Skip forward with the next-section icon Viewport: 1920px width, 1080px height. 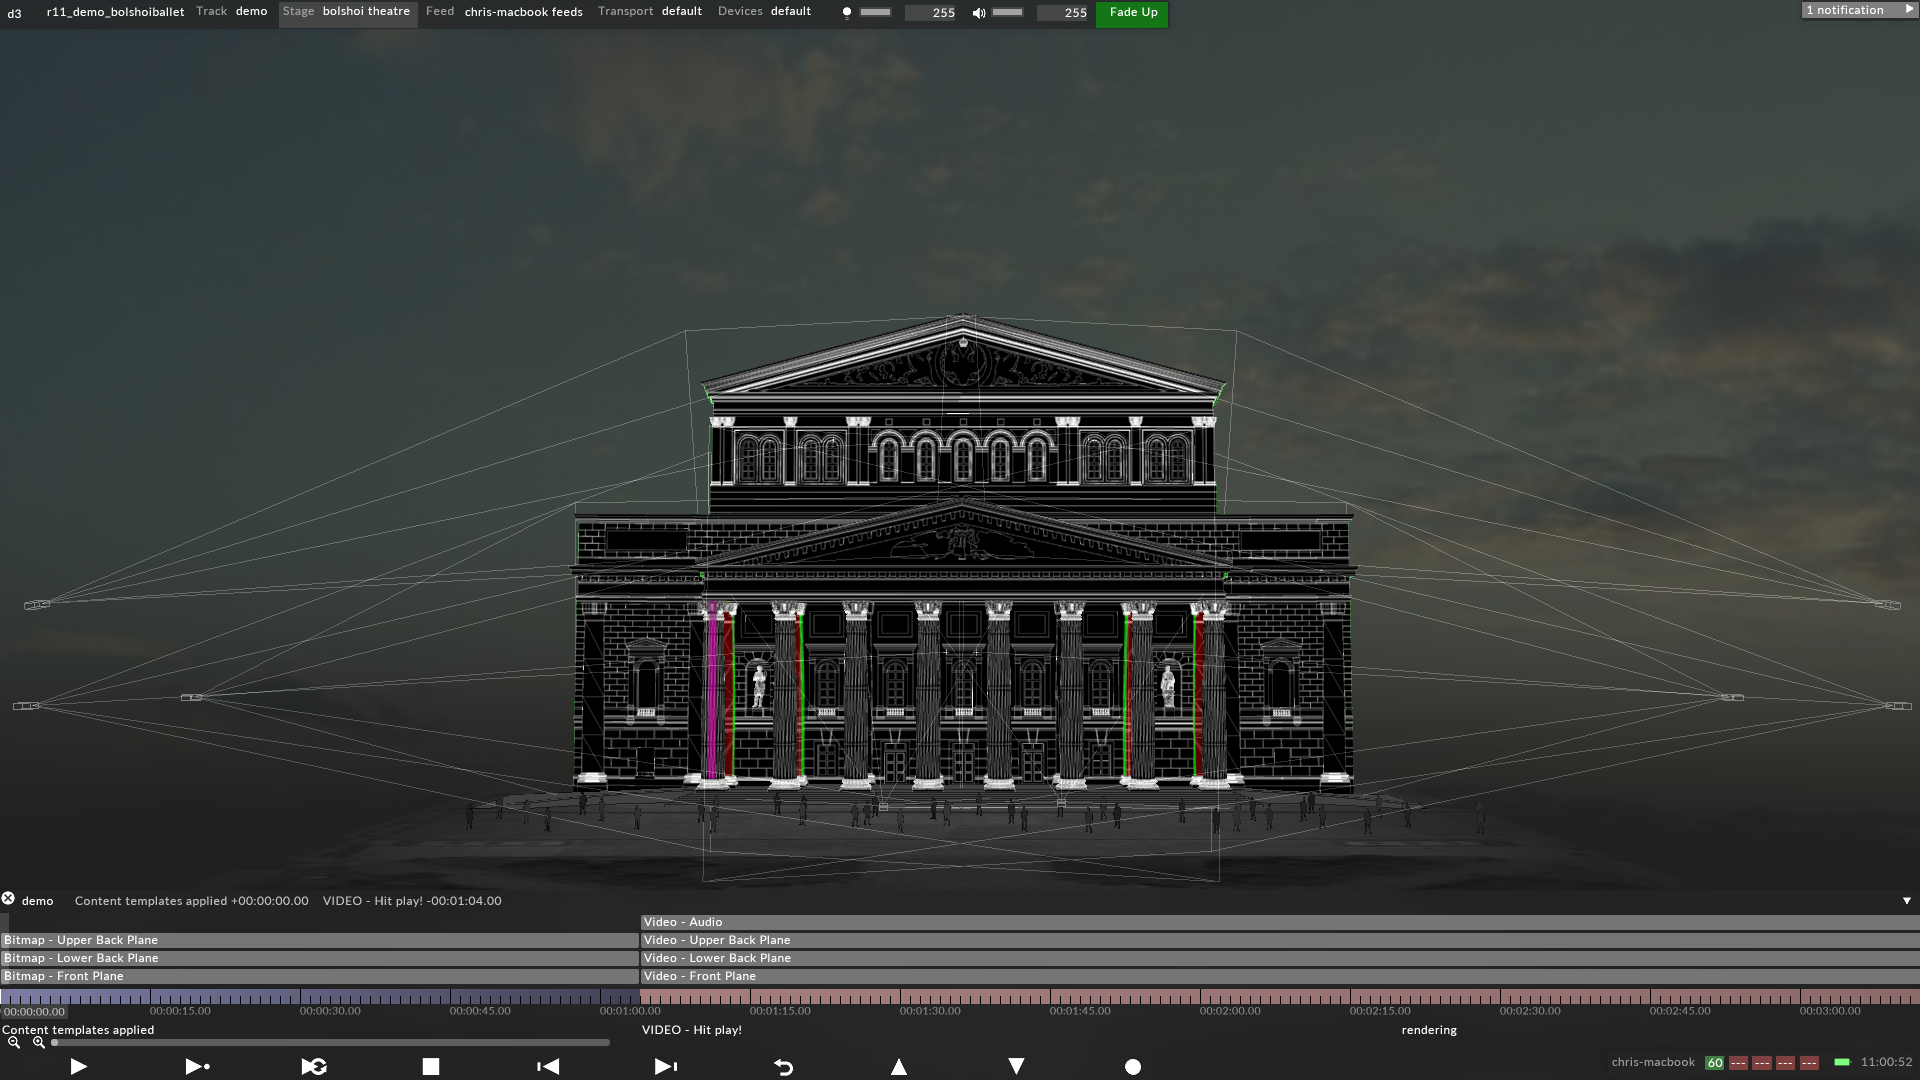pos(664,1067)
